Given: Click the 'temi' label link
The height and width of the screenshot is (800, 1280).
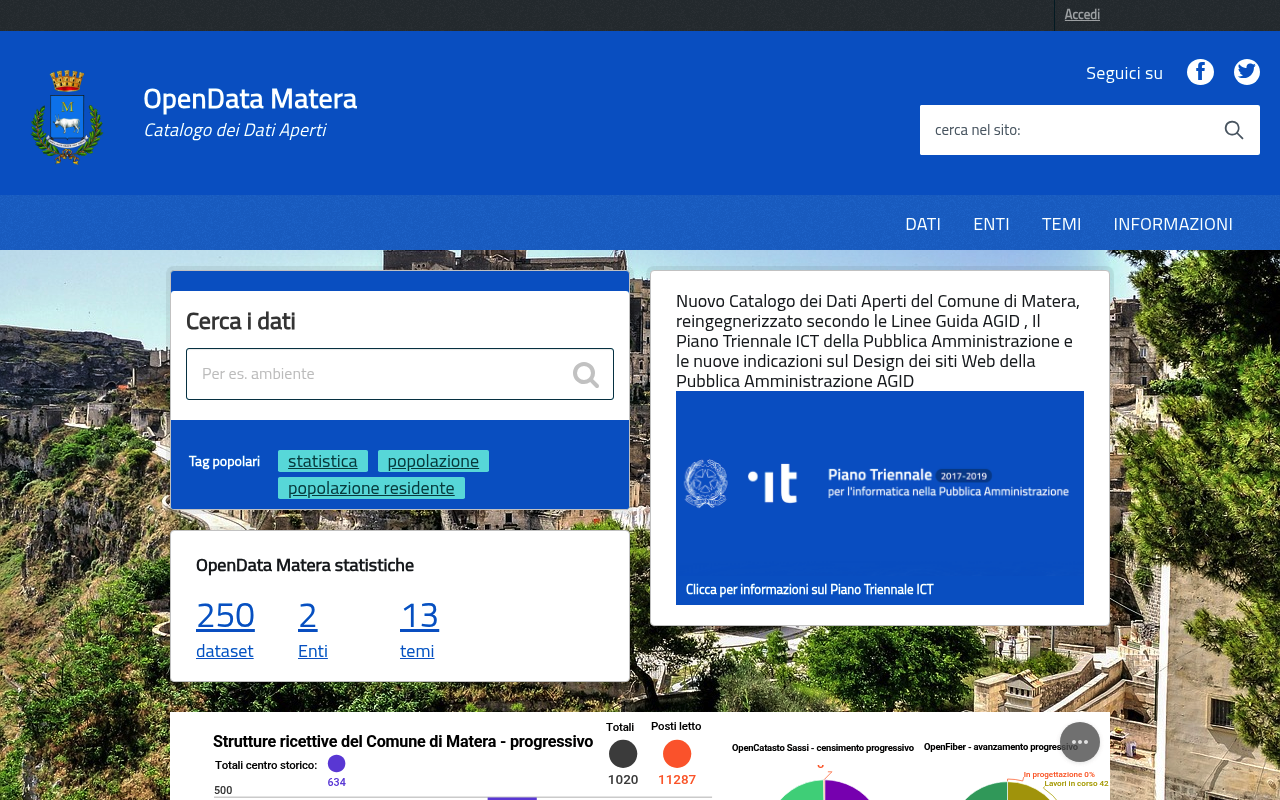Looking at the screenshot, I should (417, 651).
